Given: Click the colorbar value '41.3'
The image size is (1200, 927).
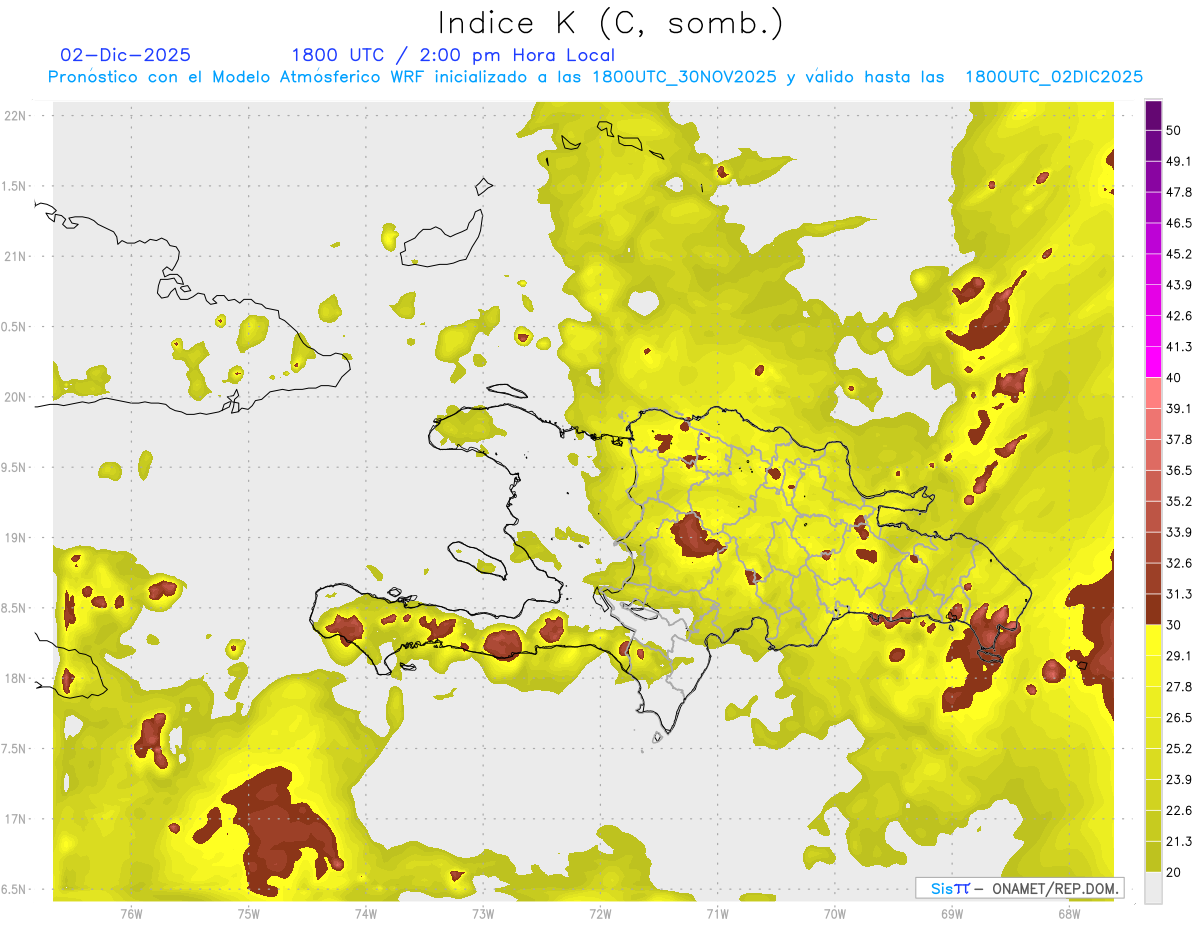Looking at the screenshot, I should coord(1178,347).
